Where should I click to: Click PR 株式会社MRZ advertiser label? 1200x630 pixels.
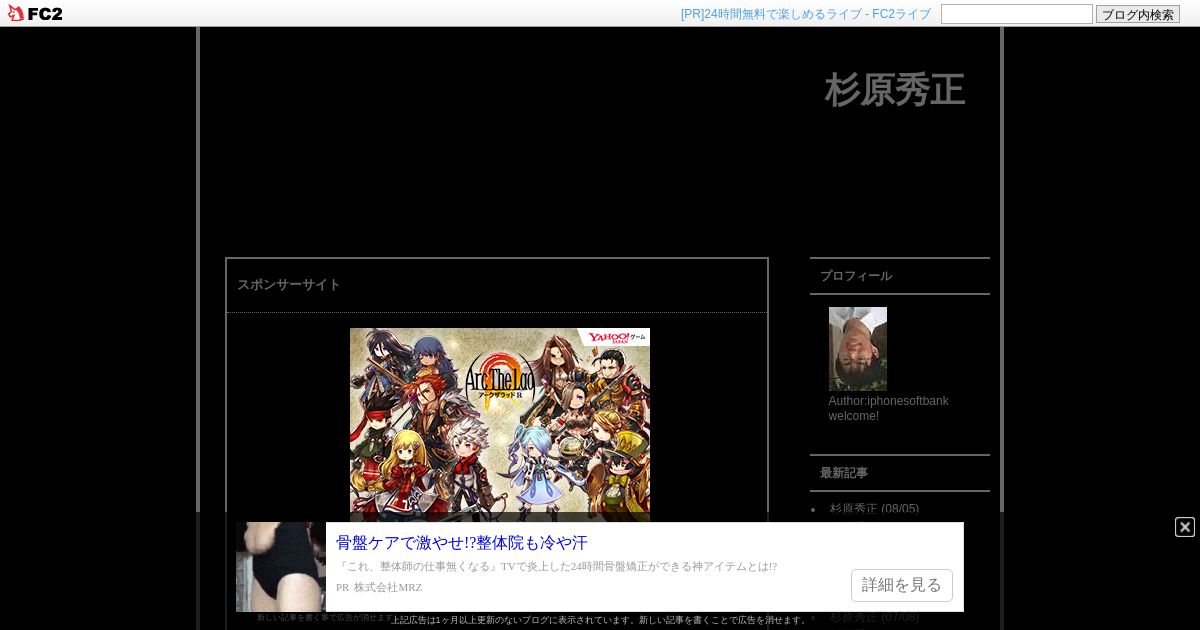(379, 588)
